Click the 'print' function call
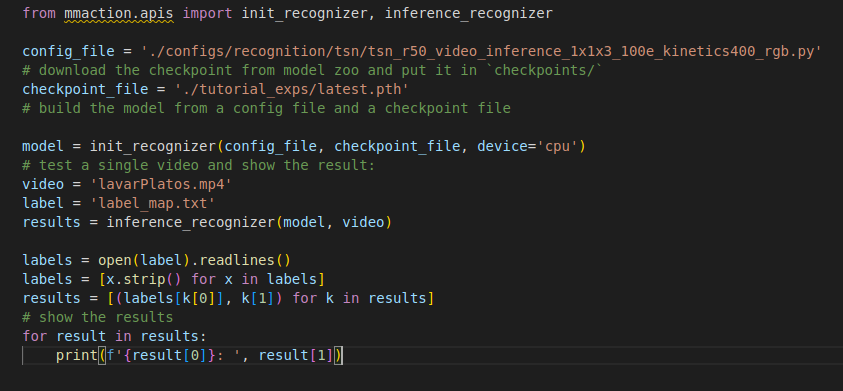The height and width of the screenshot is (391, 843). 77,355
